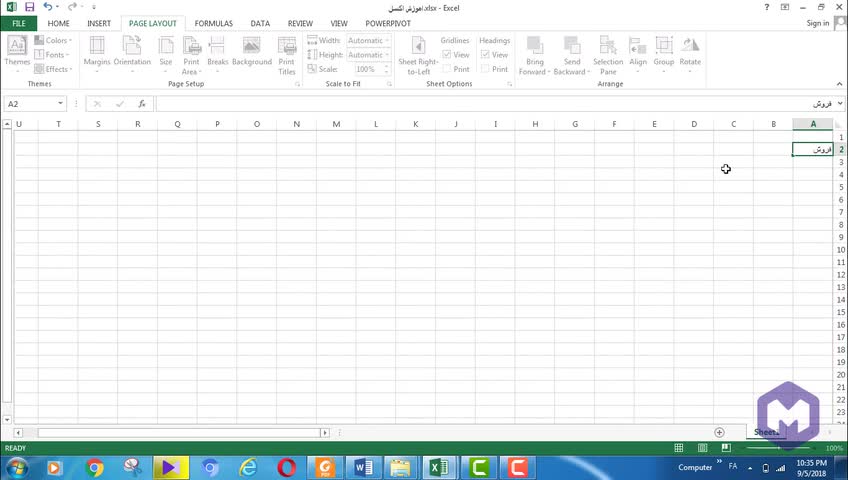The image size is (848, 480).
Task: Open Excel Help
Action: [766, 7]
